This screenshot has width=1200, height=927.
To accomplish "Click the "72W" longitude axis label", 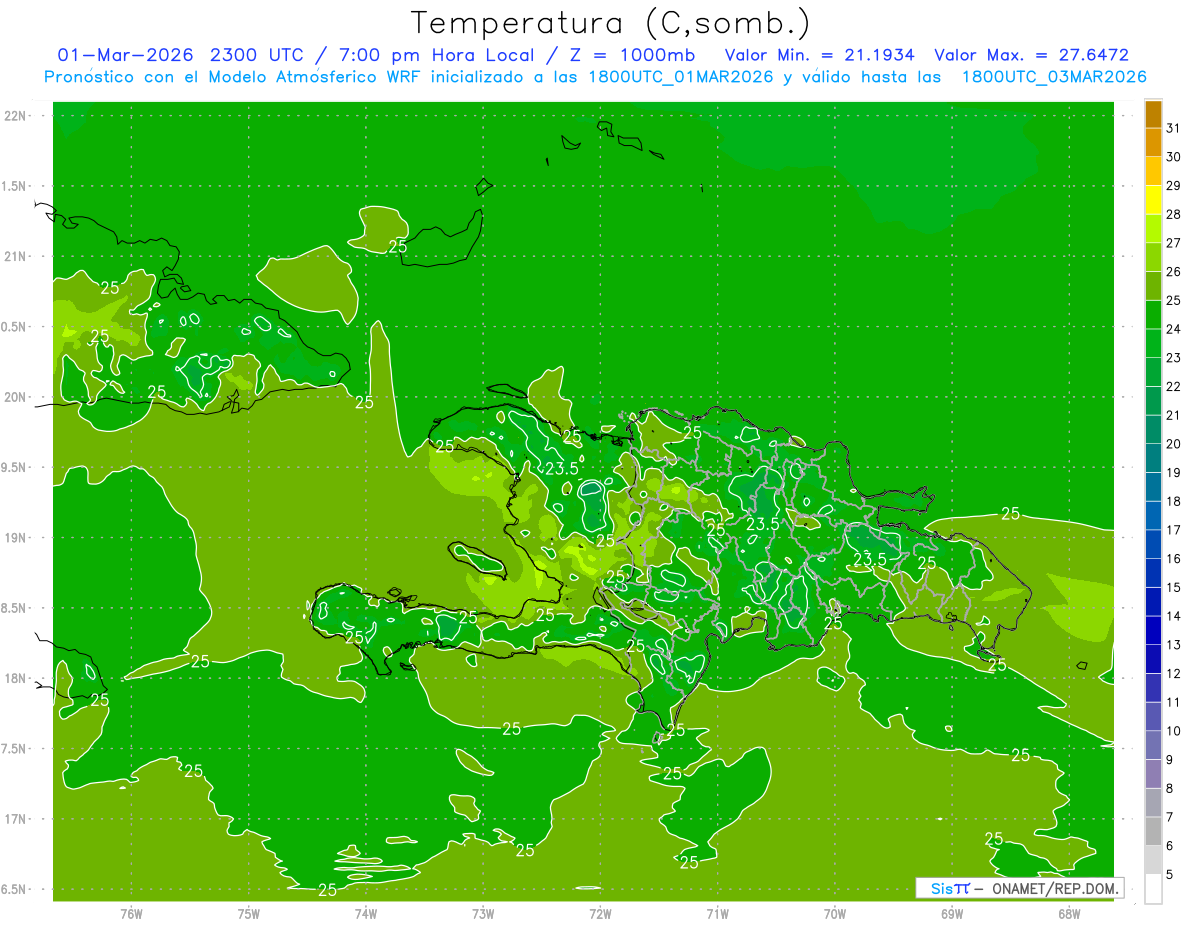I will [x=600, y=914].
